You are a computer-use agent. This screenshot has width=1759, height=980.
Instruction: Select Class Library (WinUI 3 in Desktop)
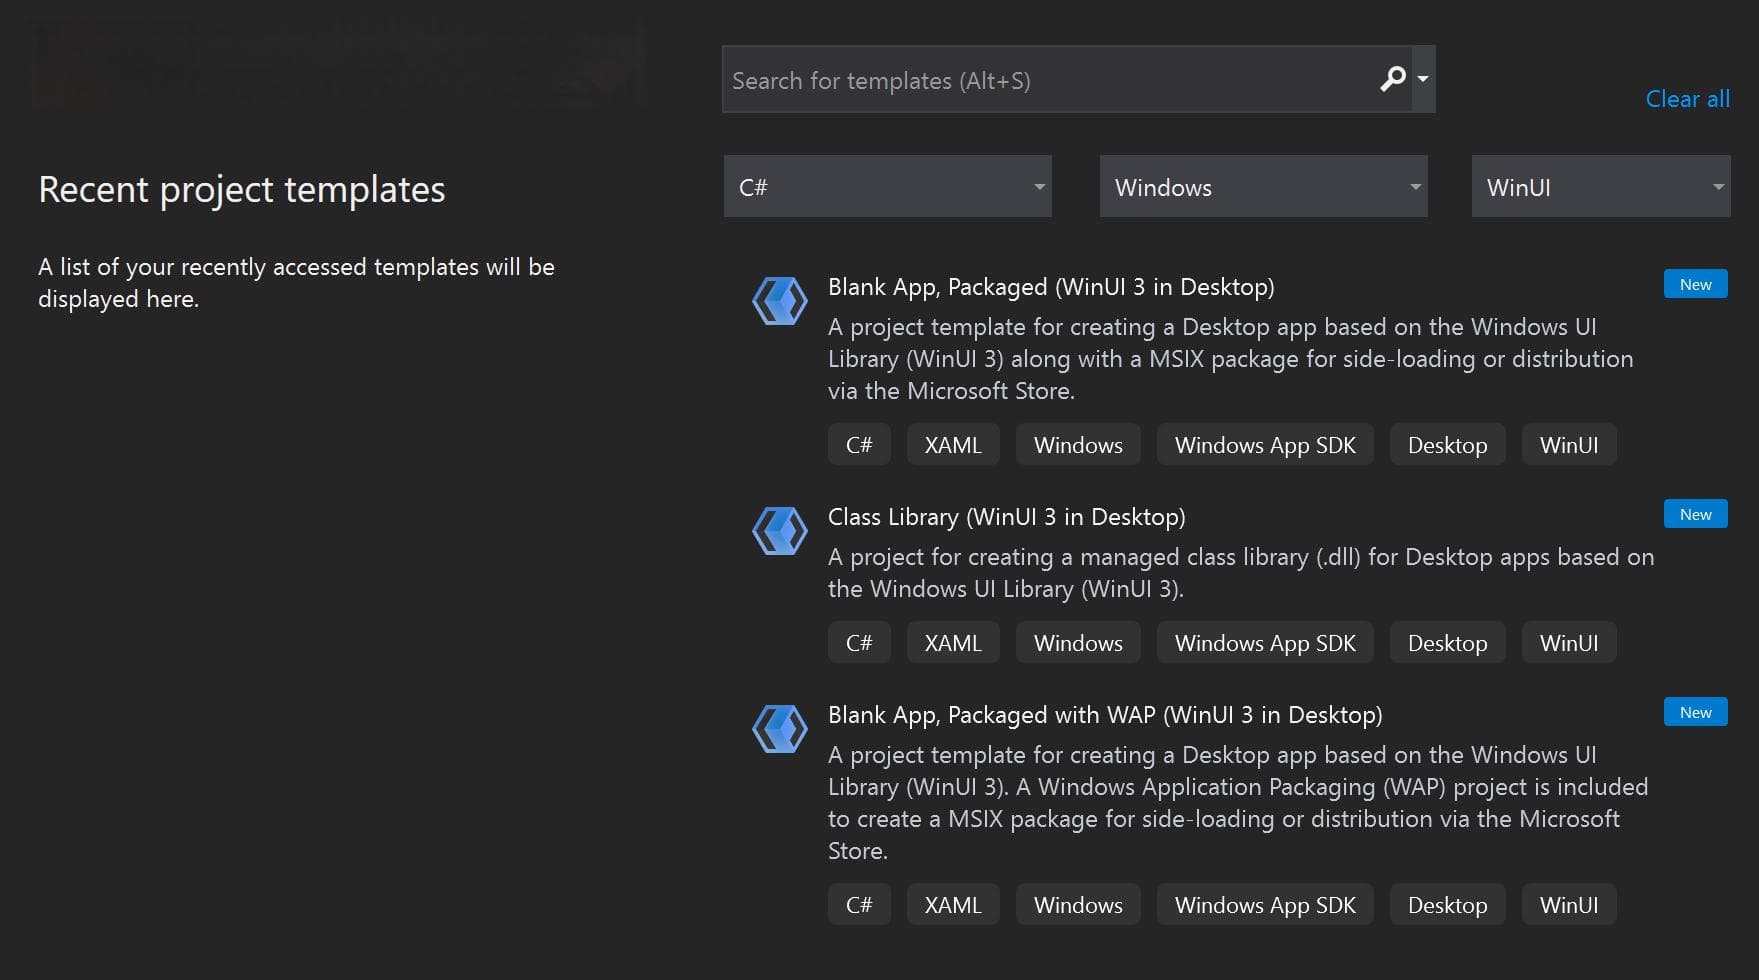point(1006,517)
